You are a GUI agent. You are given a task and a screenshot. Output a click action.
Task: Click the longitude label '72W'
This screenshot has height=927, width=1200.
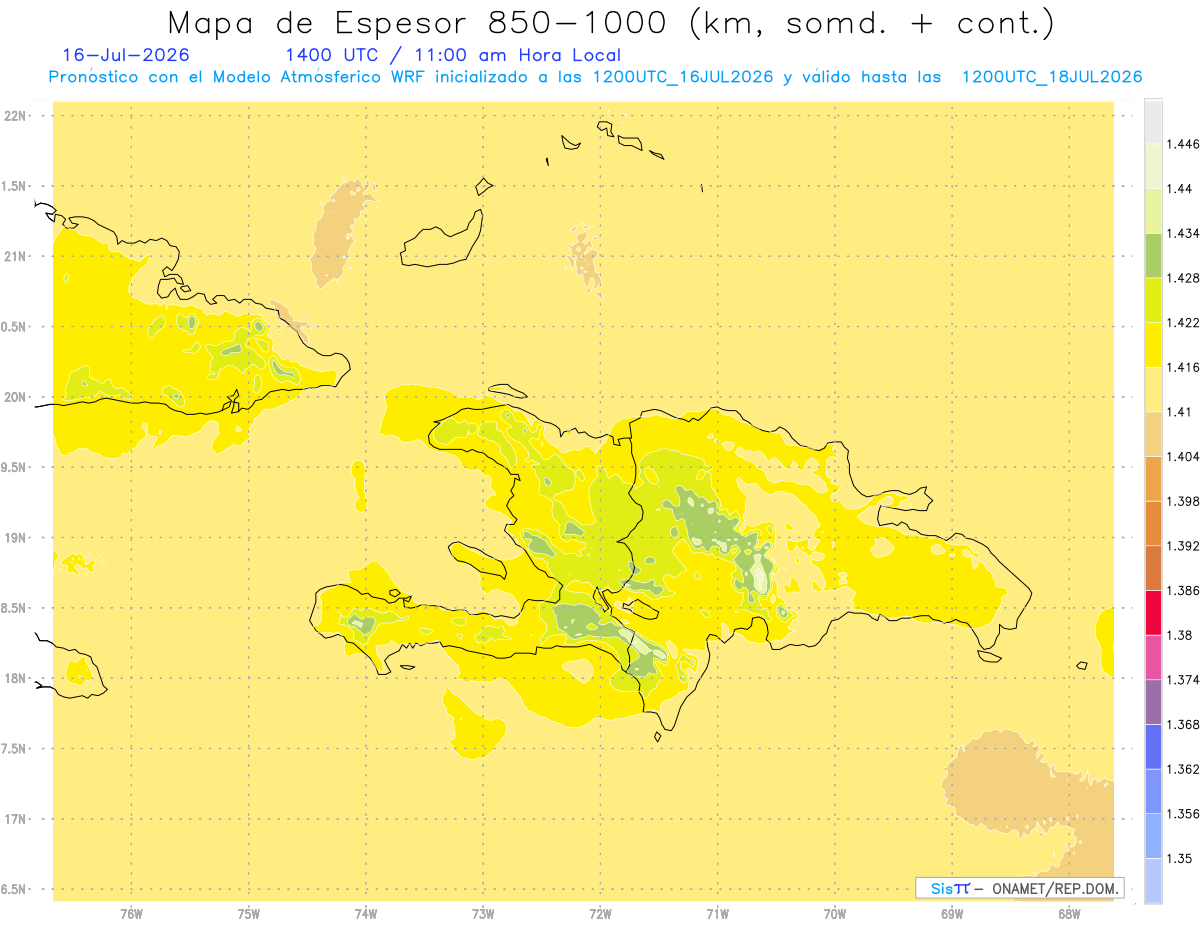pos(600,914)
